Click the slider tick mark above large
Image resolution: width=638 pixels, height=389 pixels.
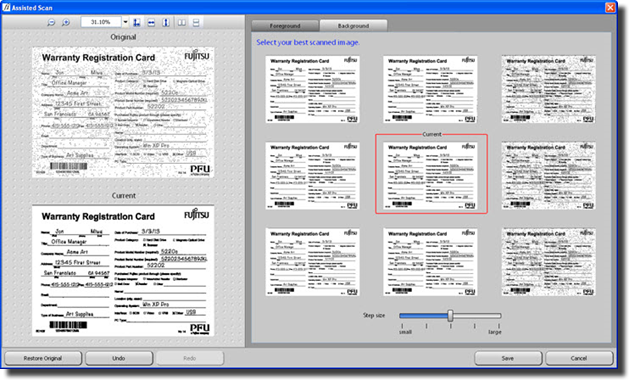point(499,326)
